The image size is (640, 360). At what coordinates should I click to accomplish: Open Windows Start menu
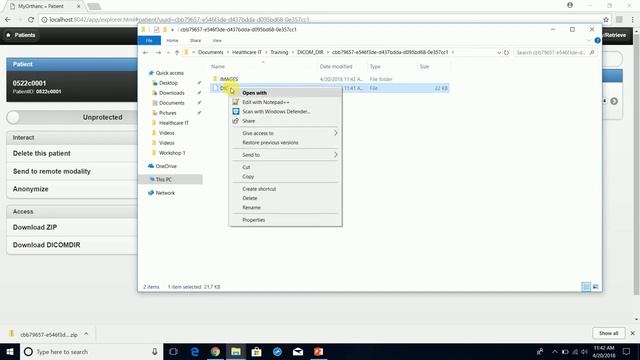click(x=10, y=351)
